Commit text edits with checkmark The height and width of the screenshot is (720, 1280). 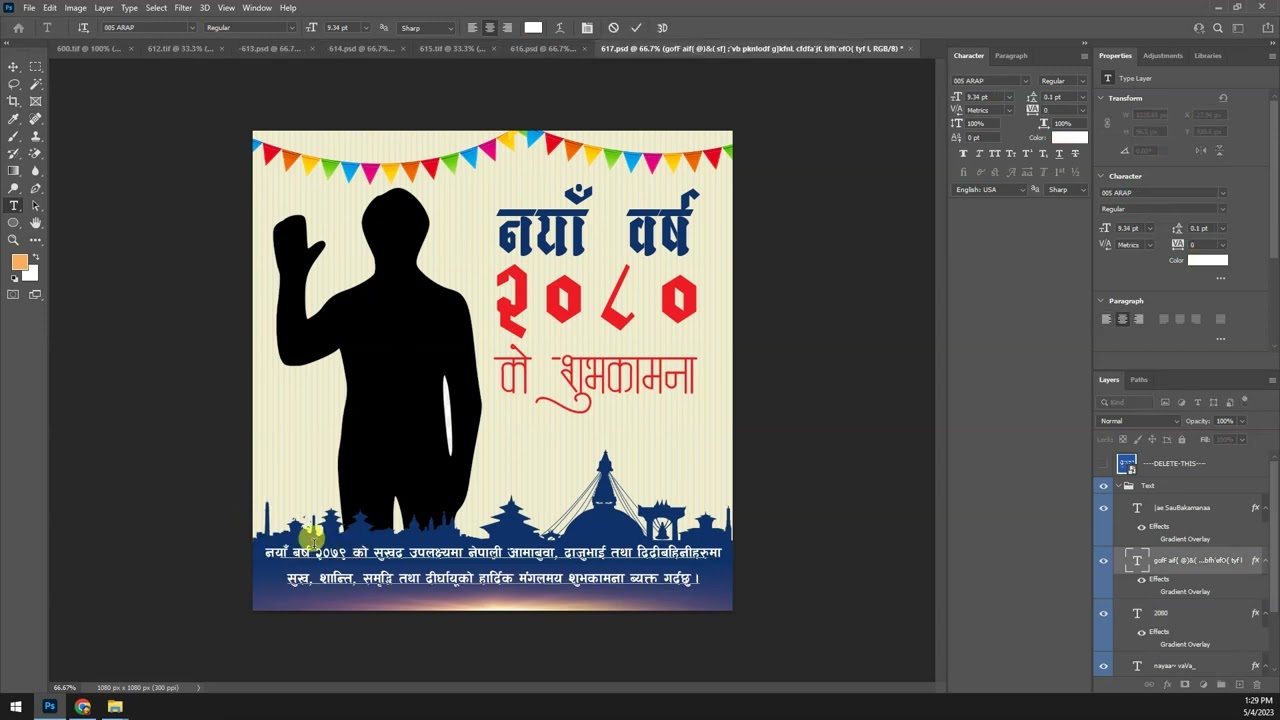pyautogui.click(x=636, y=28)
